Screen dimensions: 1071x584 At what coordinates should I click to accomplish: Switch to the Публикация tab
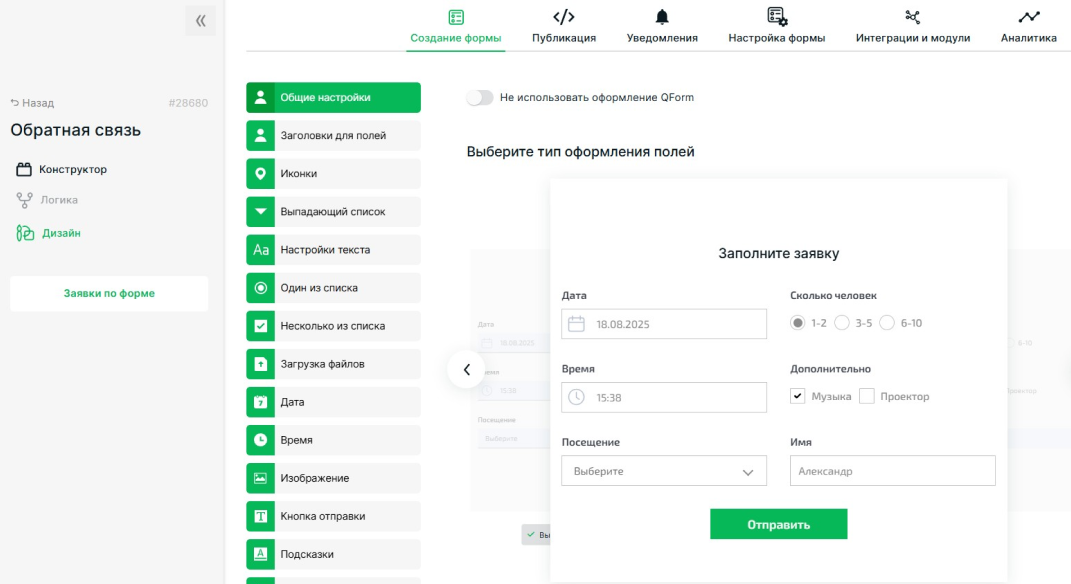tap(564, 27)
